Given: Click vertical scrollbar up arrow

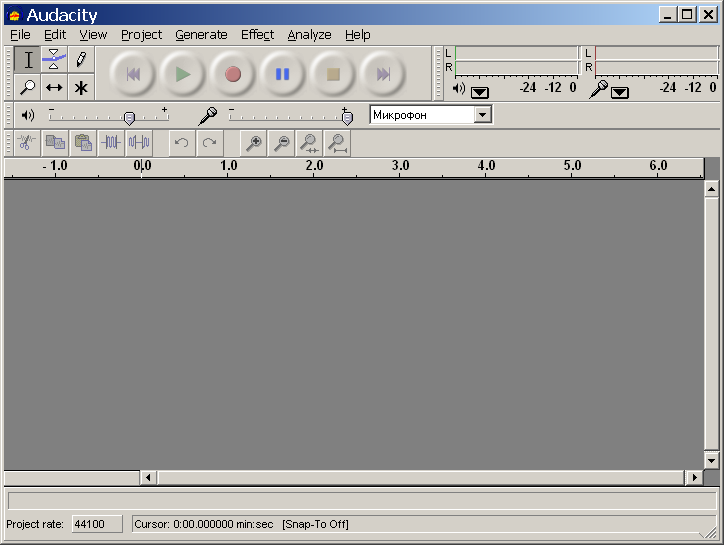Looking at the screenshot, I should 712,189.
